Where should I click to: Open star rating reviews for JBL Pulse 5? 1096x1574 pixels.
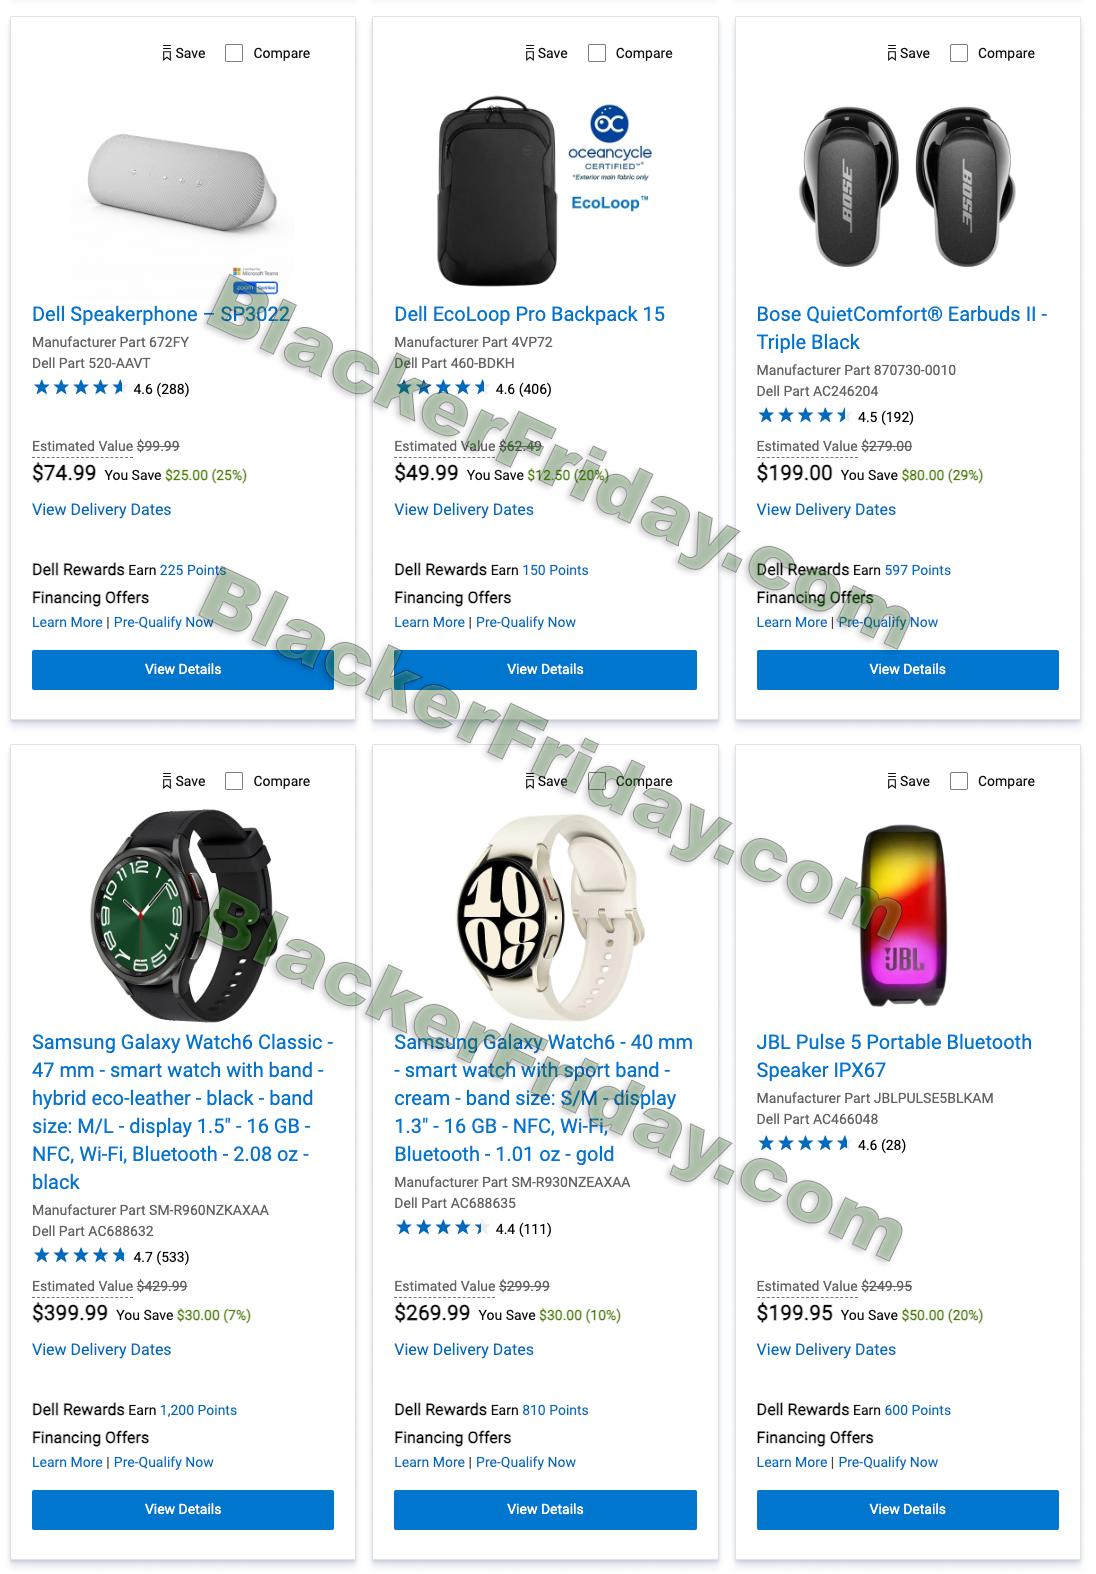tap(831, 1144)
